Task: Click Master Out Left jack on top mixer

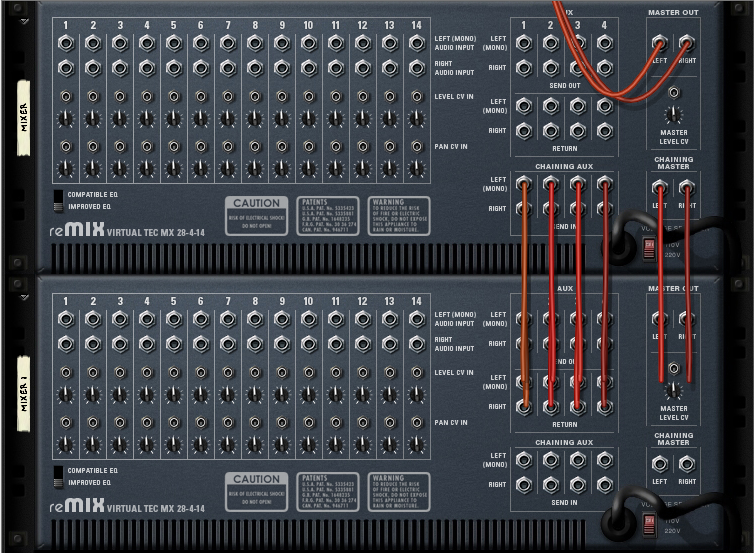Action: [659, 44]
